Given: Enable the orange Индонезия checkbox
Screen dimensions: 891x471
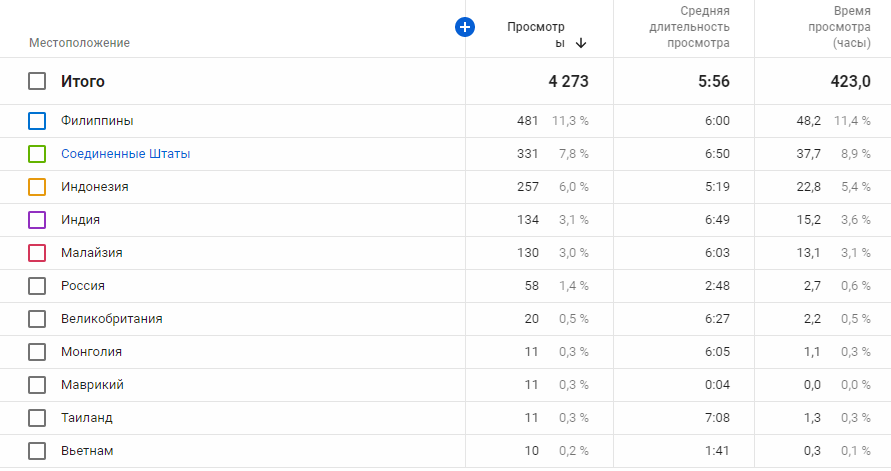Looking at the screenshot, I should [37, 187].
